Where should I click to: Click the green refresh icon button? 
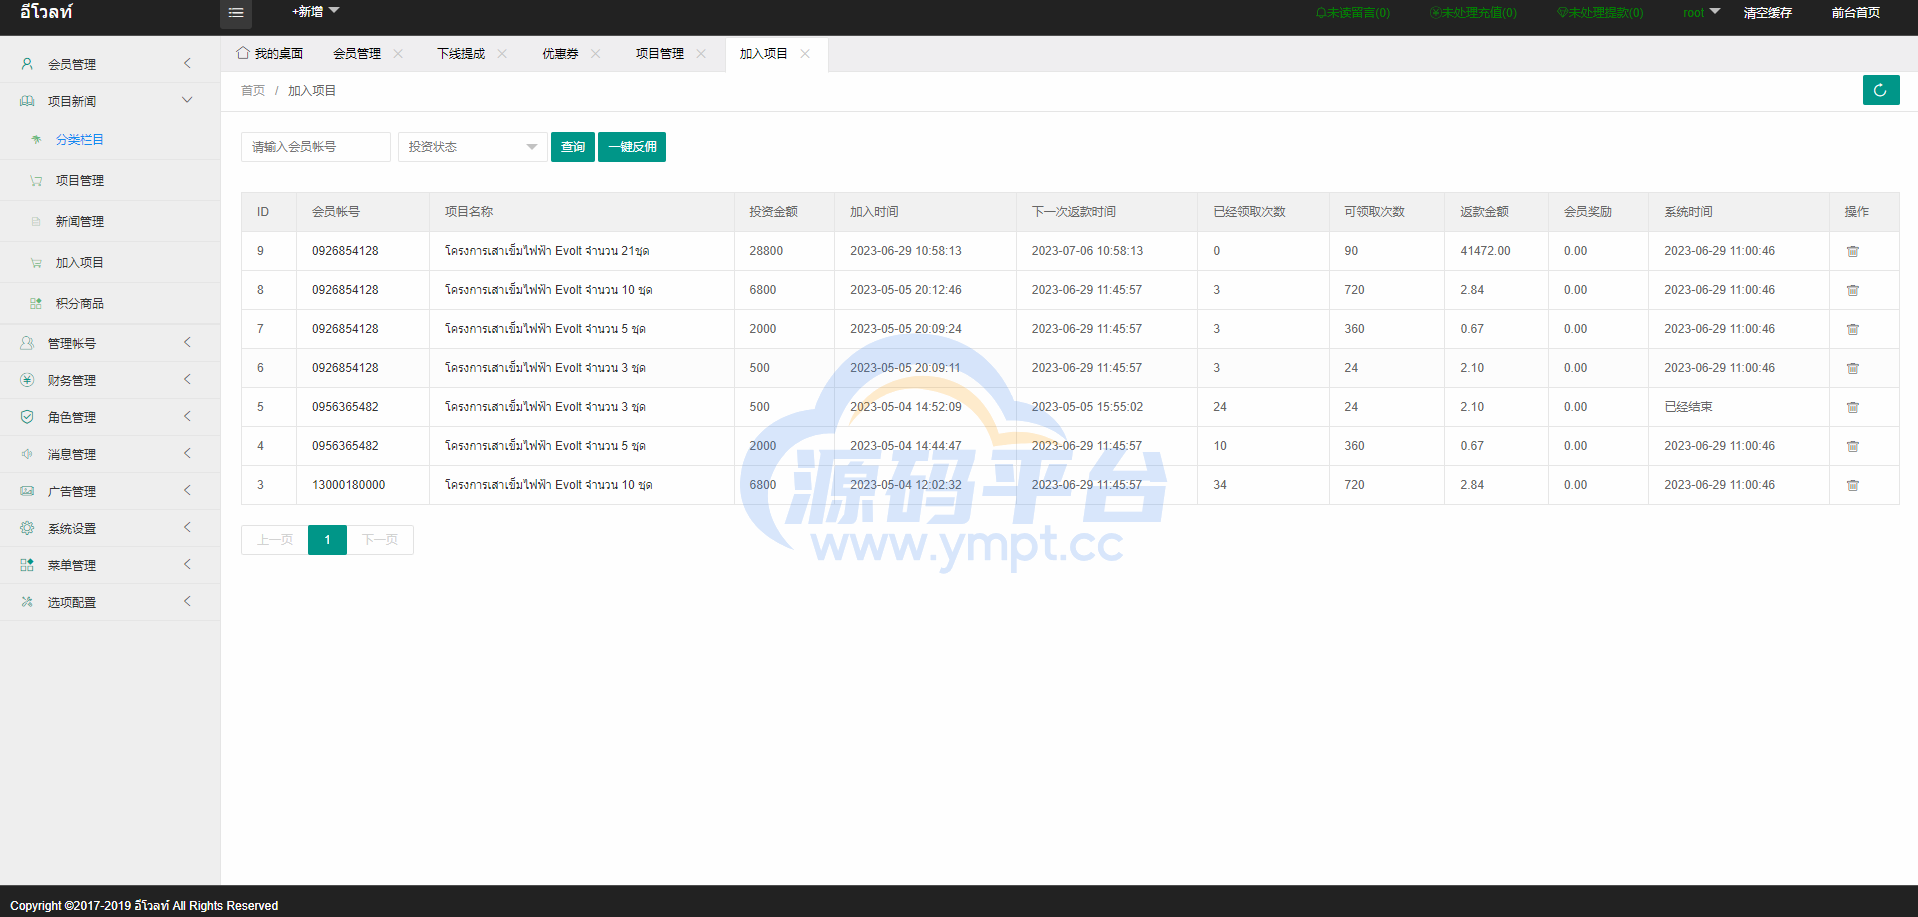click(x=1880, y=90)
